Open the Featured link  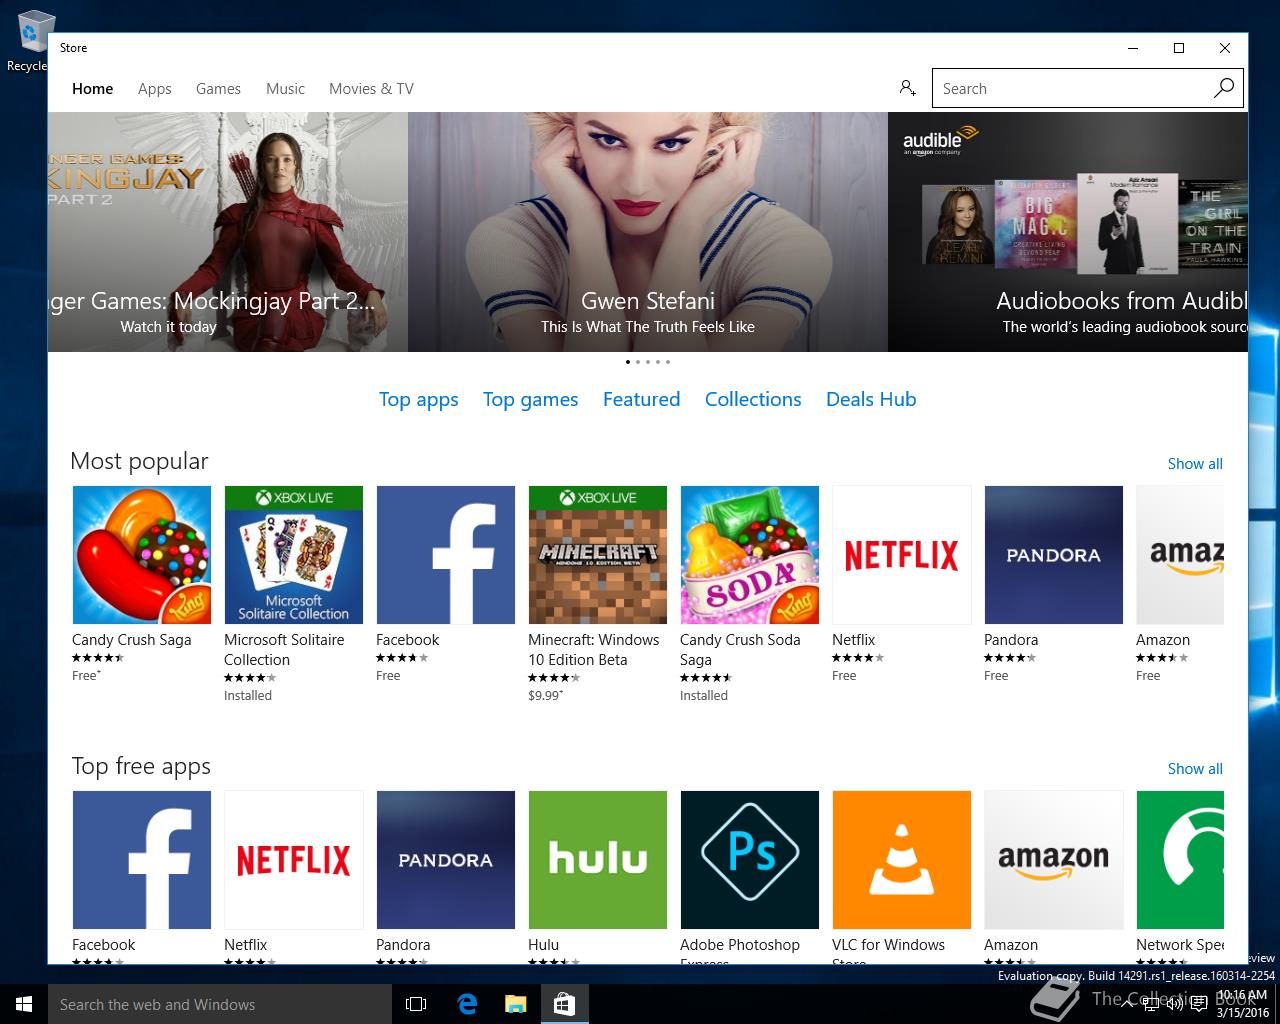coord(641,399)
